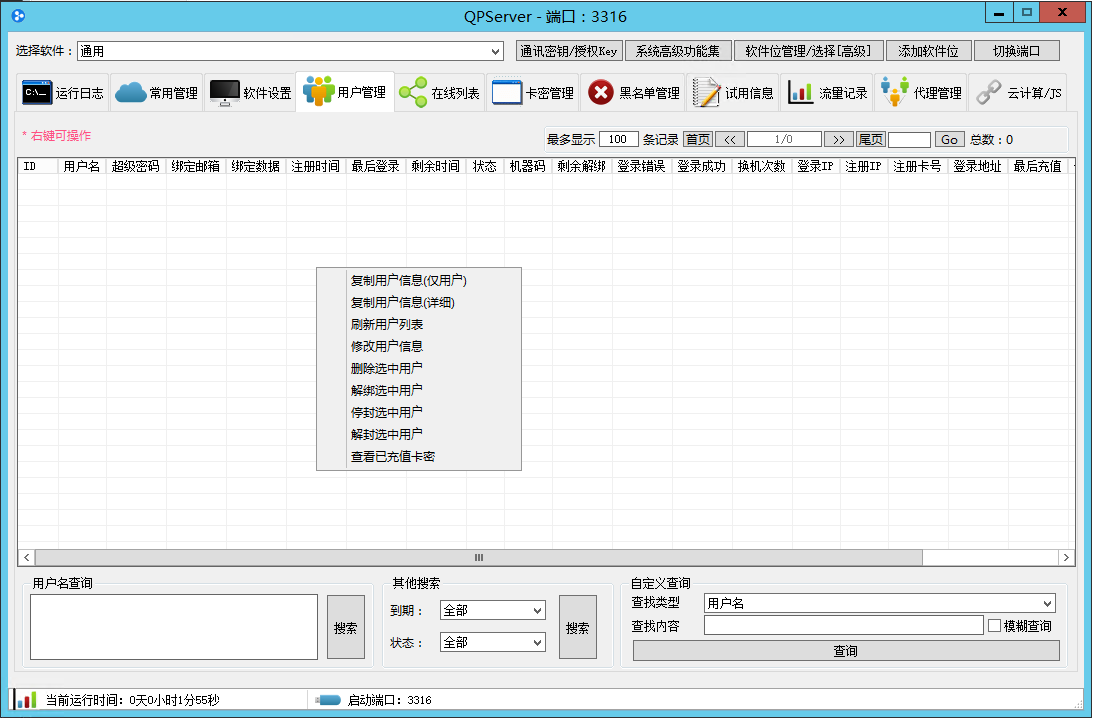Viewport: 1093px width, 718px height.
Task: Enable the 模糊查询 checkbox
Action: (994, 626)
